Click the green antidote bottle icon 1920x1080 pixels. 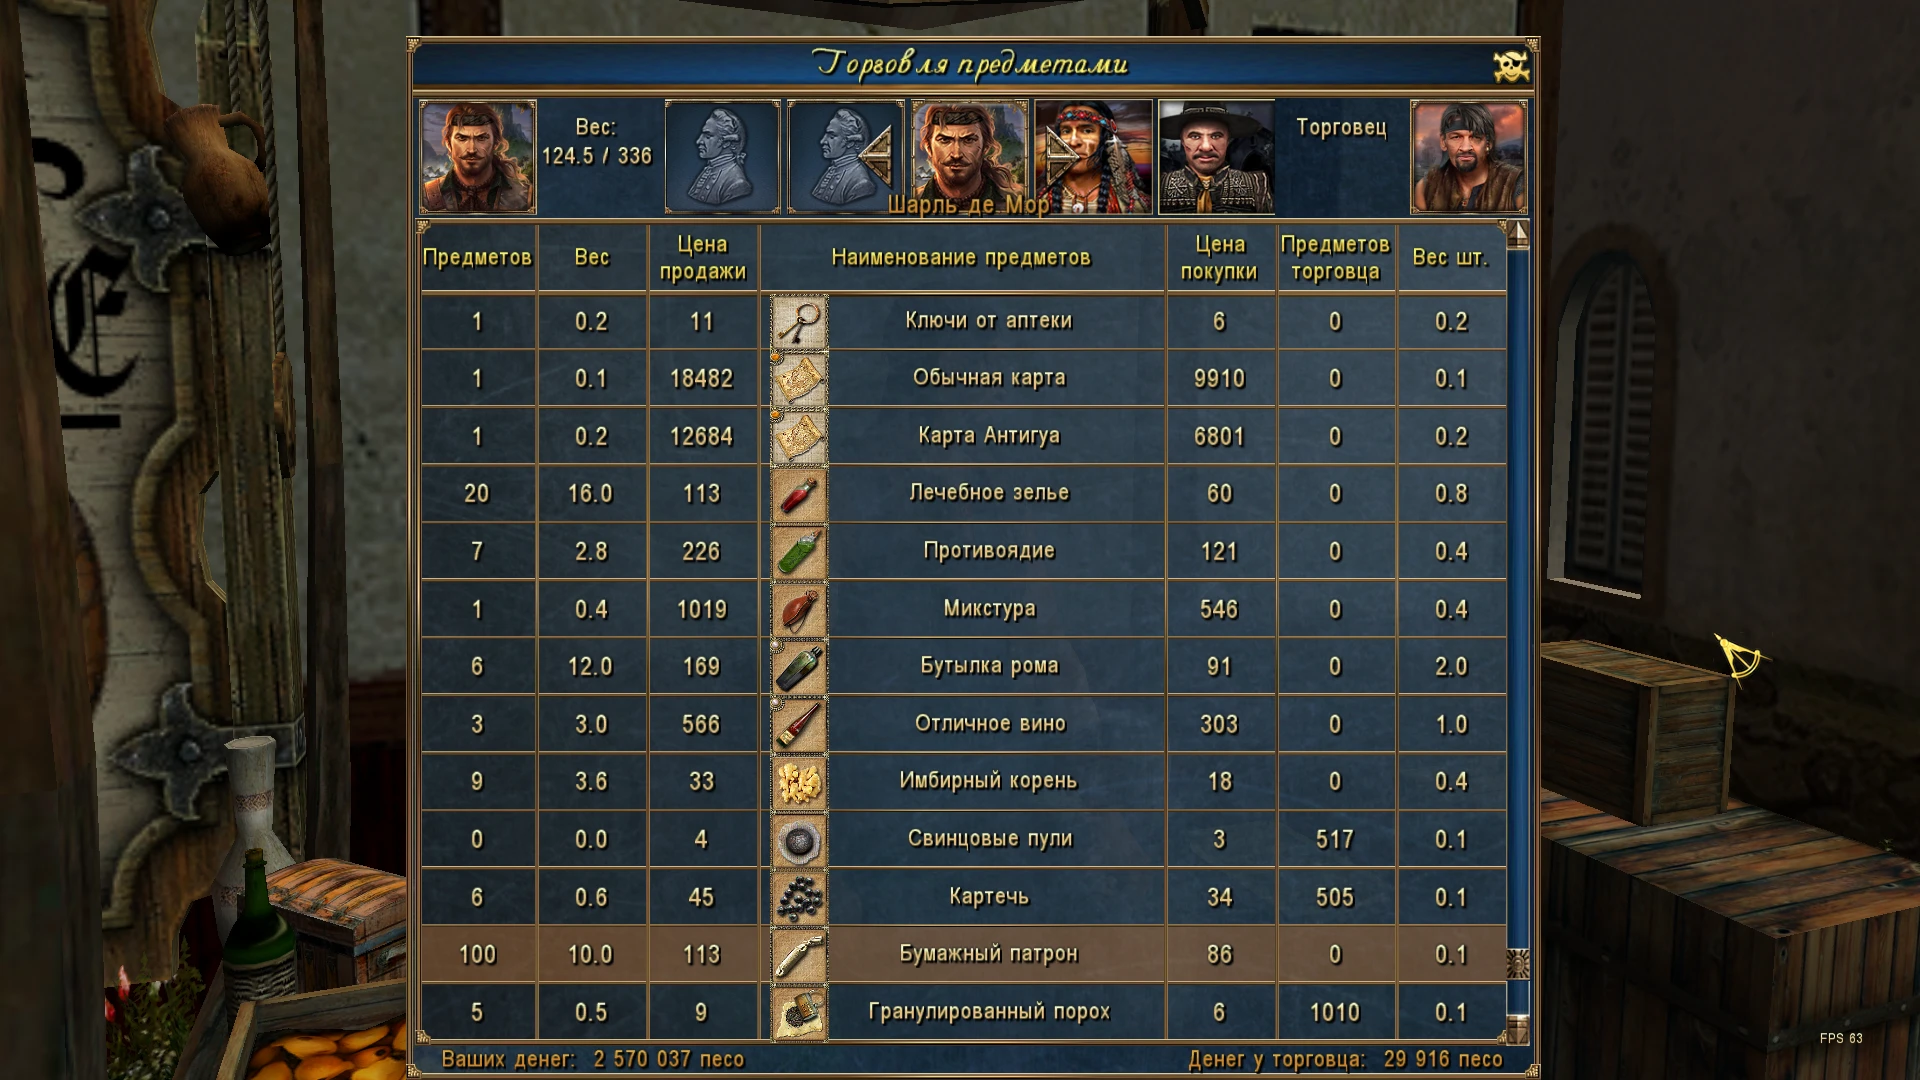(799, 552)
